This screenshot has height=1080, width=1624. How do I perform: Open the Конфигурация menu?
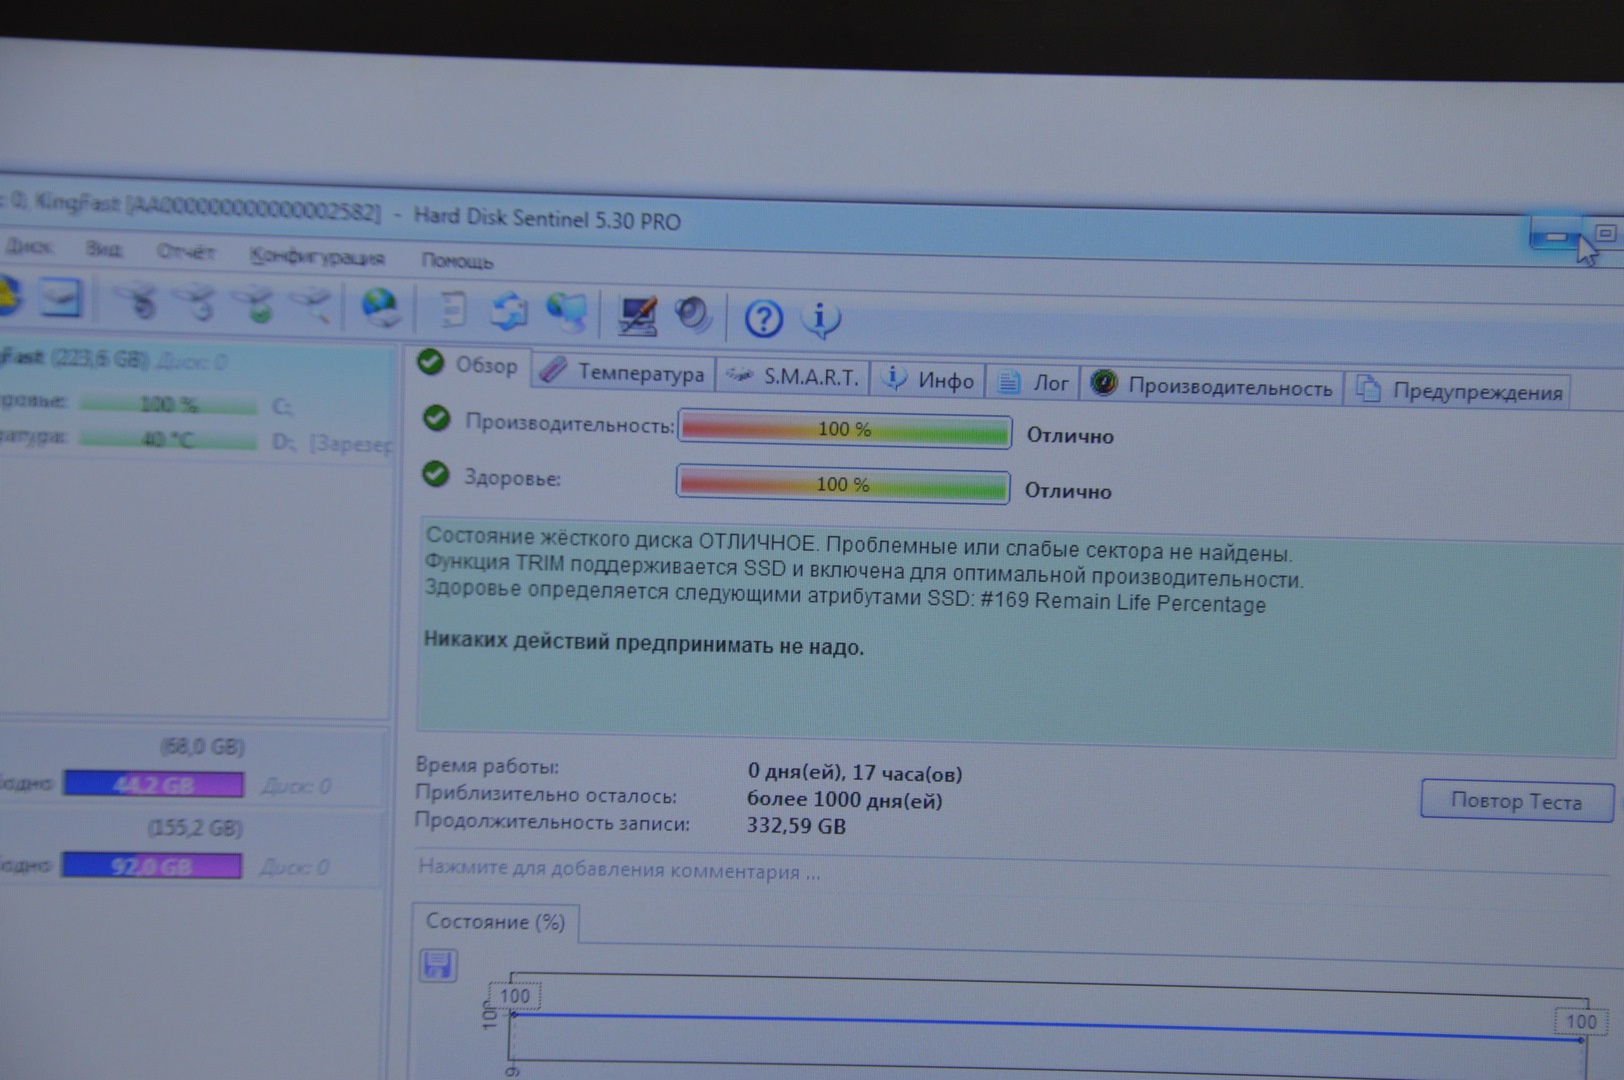point(317,257)
